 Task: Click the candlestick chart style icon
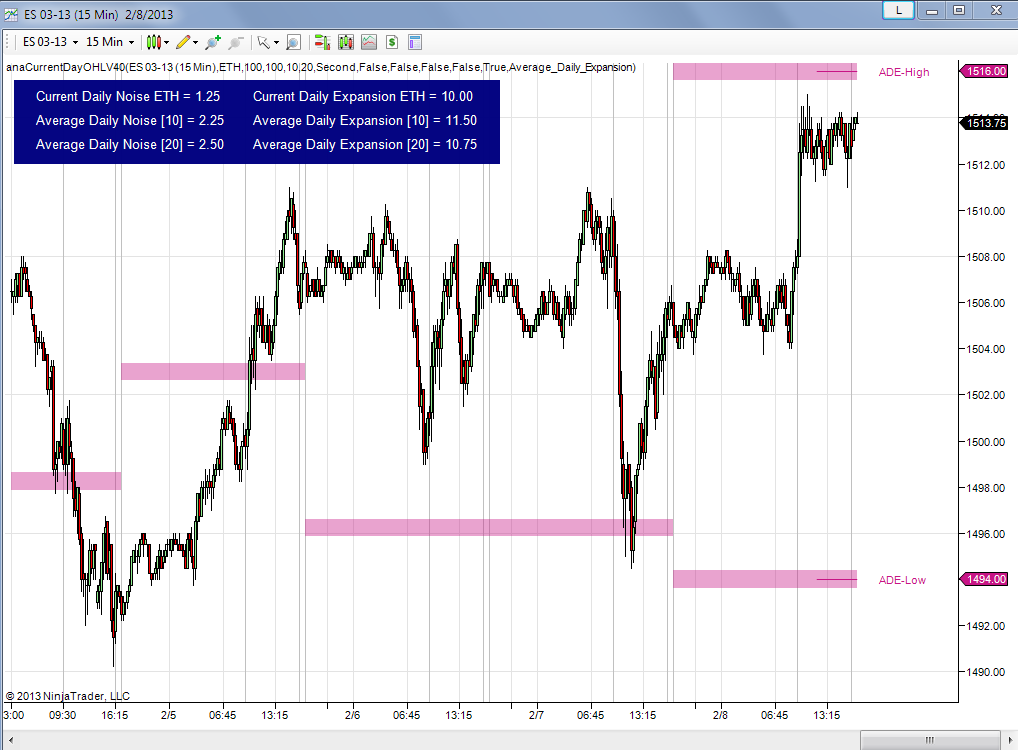tap(153, 42)
